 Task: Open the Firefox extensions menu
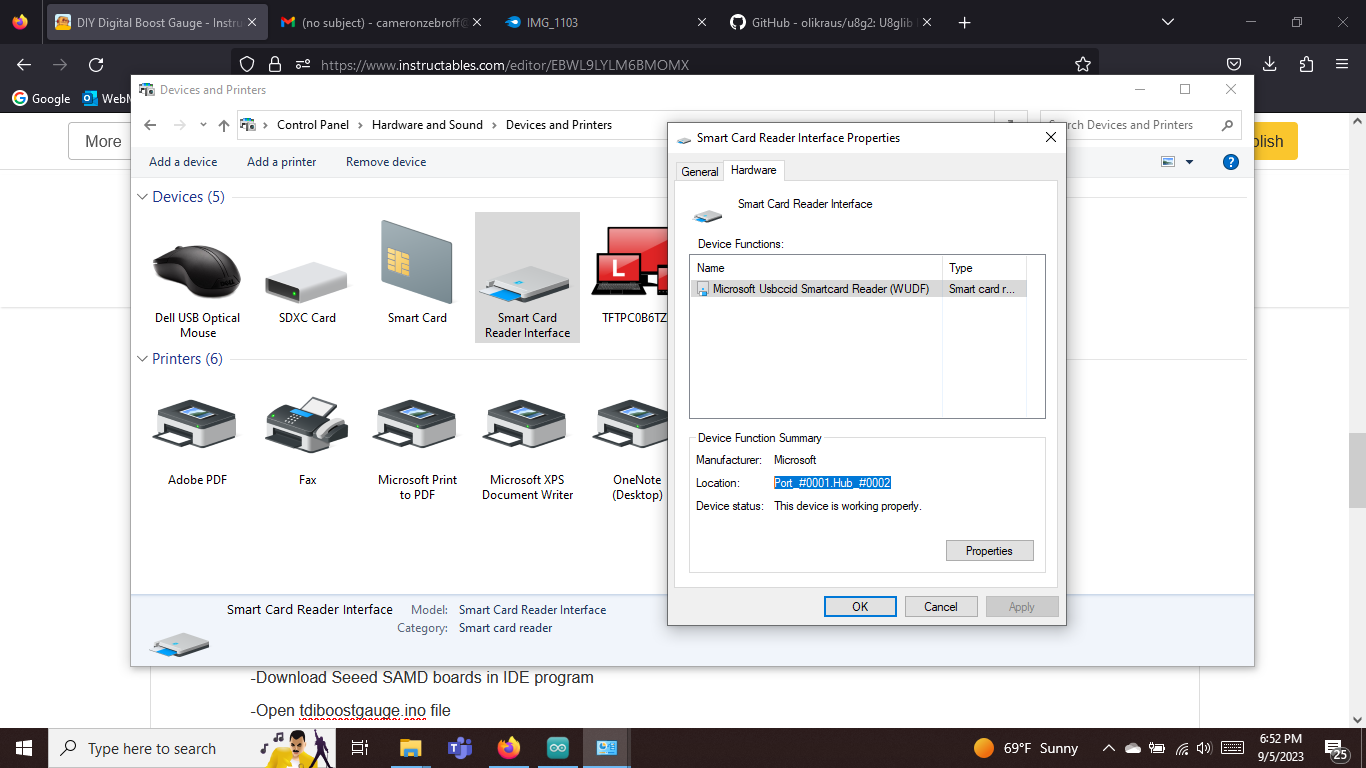pyautogui.click(x=1306, y=65)
